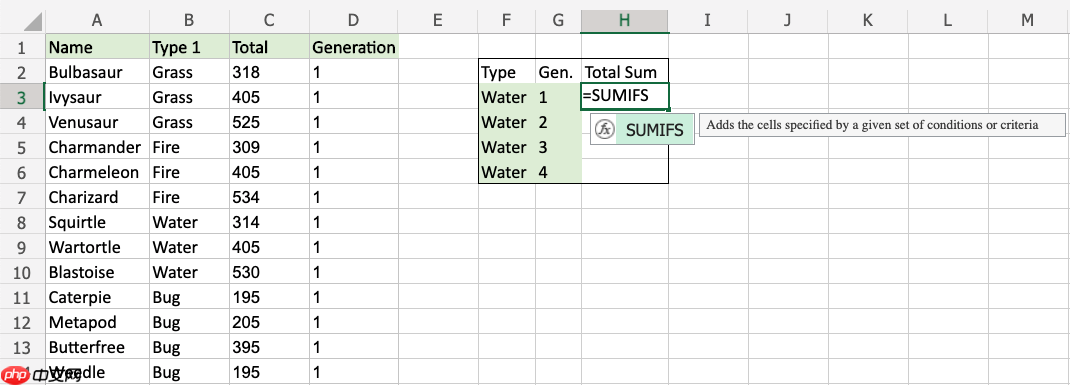
Task: Click Fire type cell for Charizard
Action: coord(190,197)
